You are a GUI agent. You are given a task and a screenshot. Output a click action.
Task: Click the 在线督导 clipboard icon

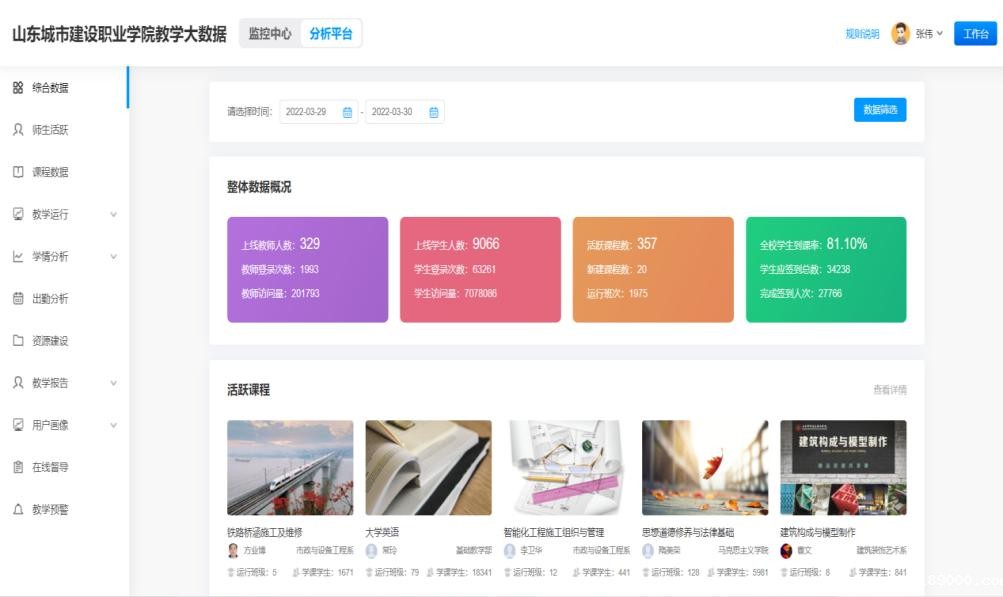[18, 467]
